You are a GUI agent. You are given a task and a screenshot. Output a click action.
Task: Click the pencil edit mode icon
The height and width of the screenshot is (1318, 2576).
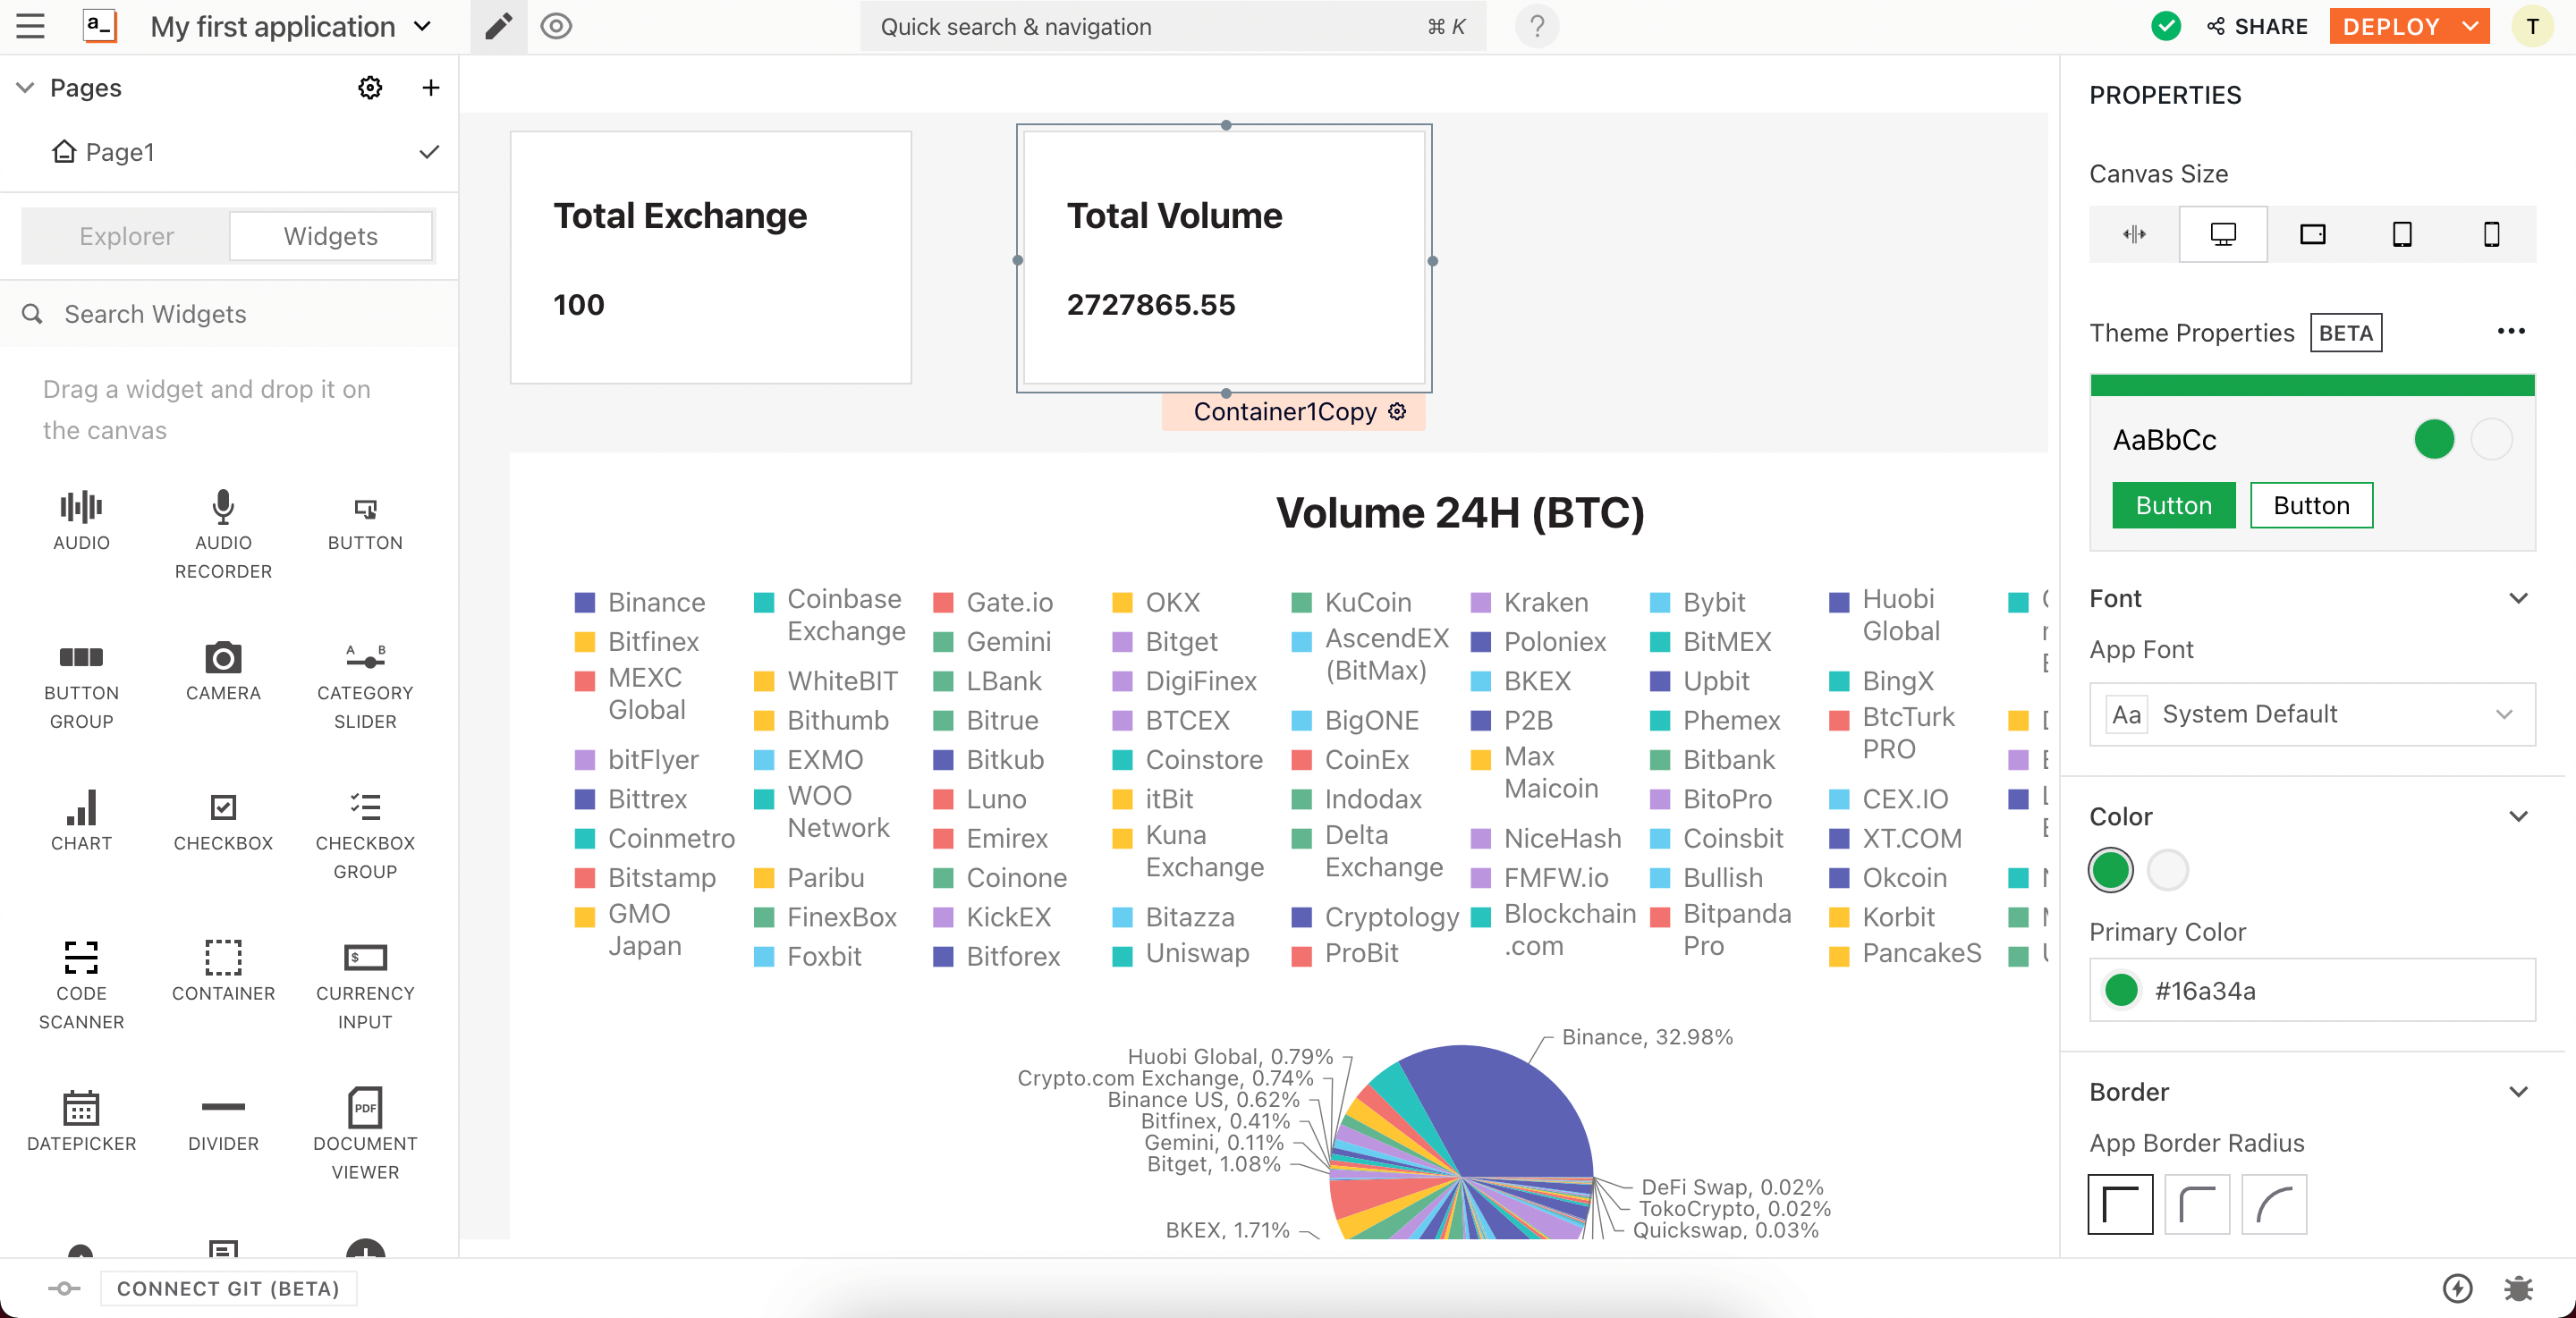click(x=498, y=27)
